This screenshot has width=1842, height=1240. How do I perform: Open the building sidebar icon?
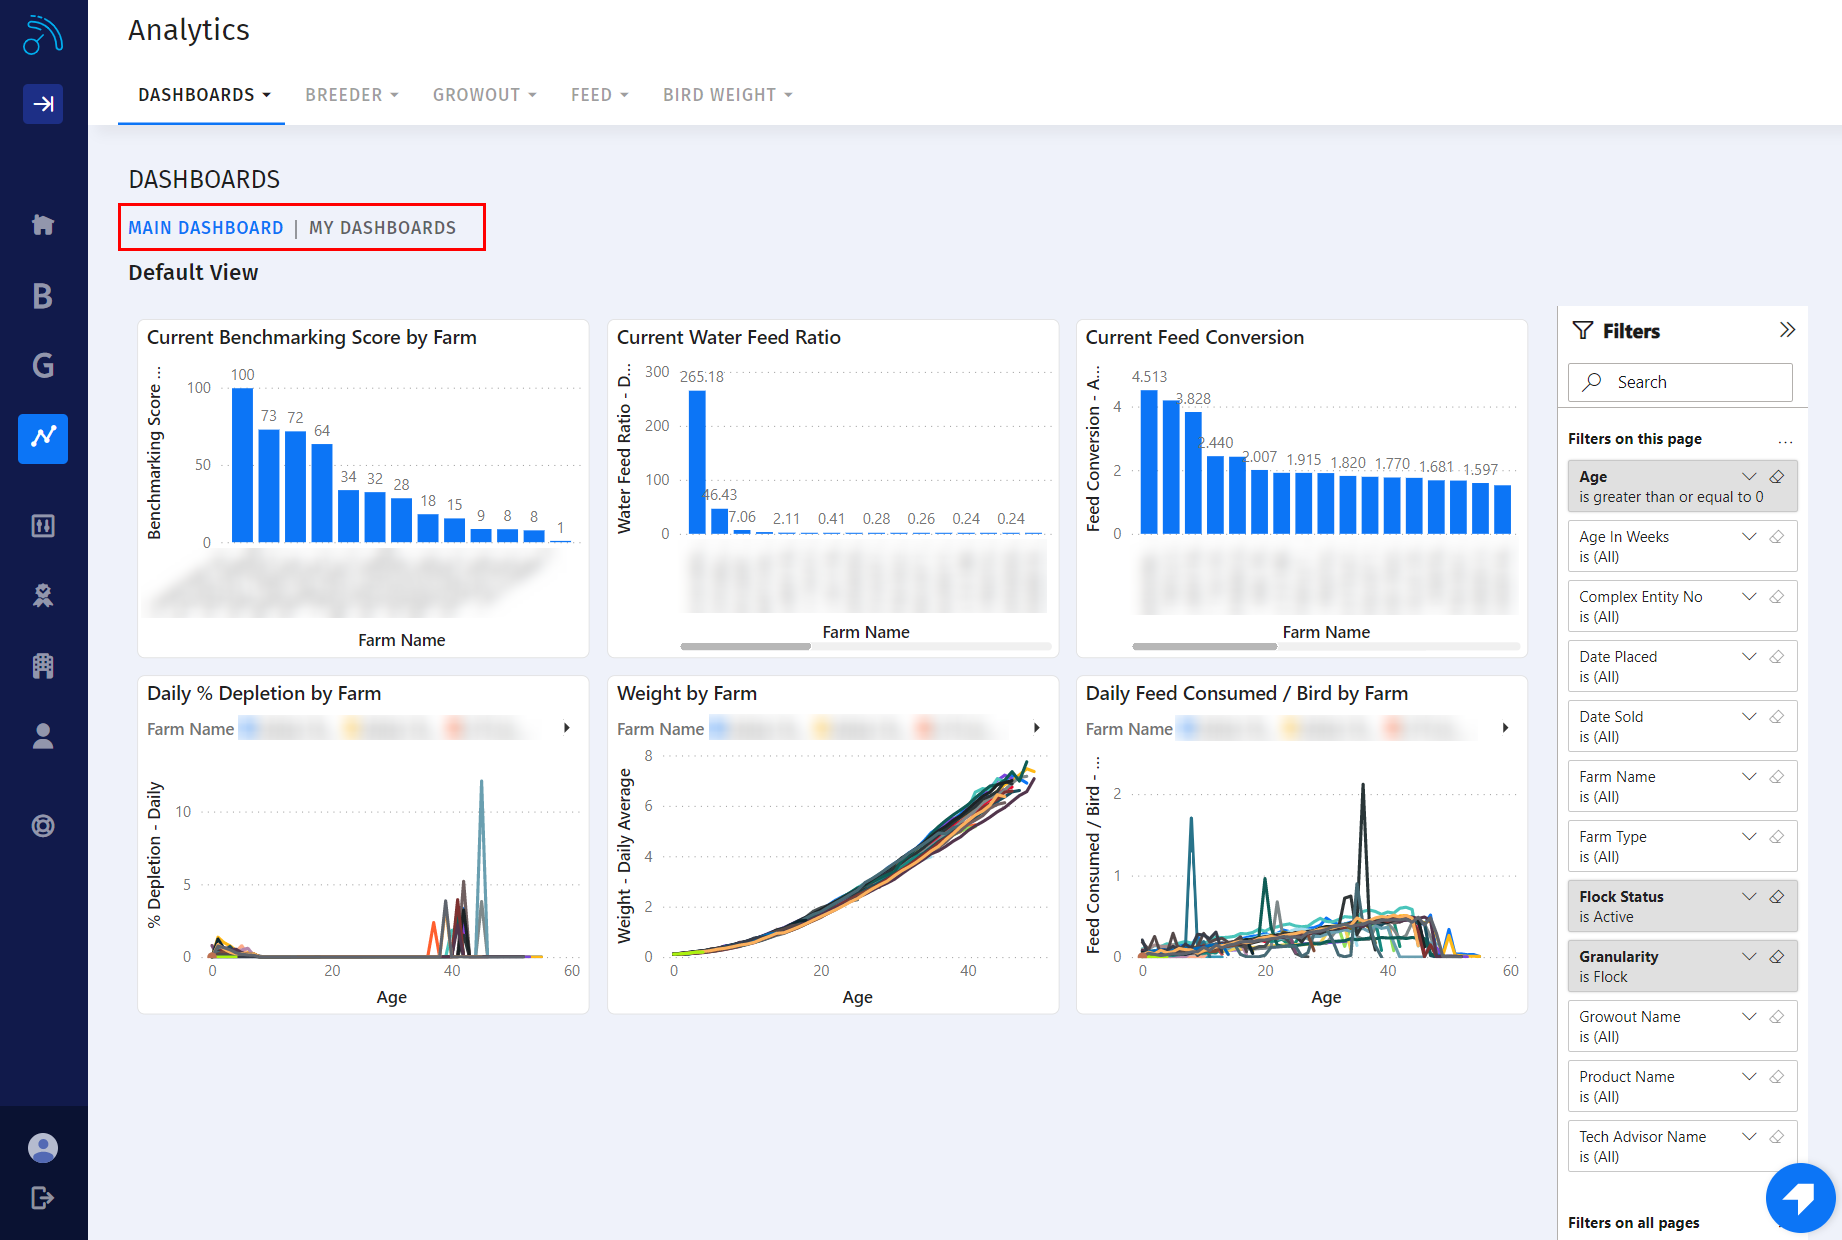click(x=43, y=666)
